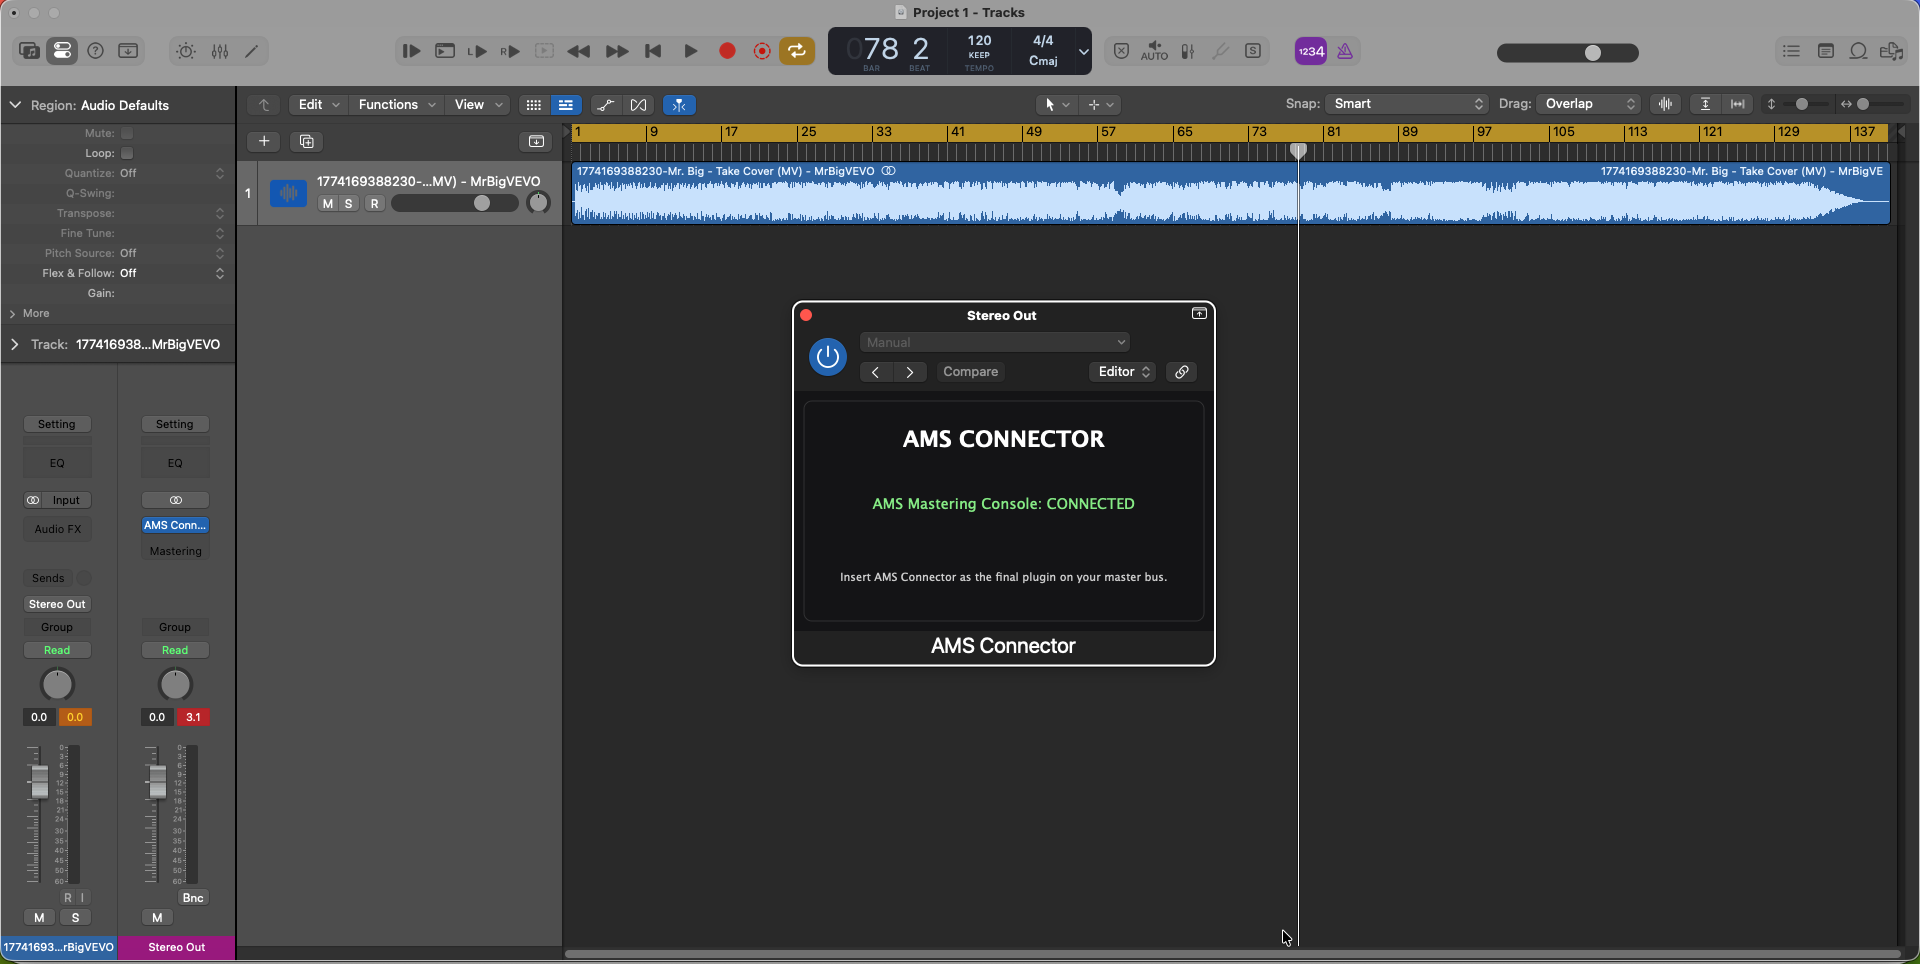Open the Edit menu in Tracks area

click(x=318, y=105)
